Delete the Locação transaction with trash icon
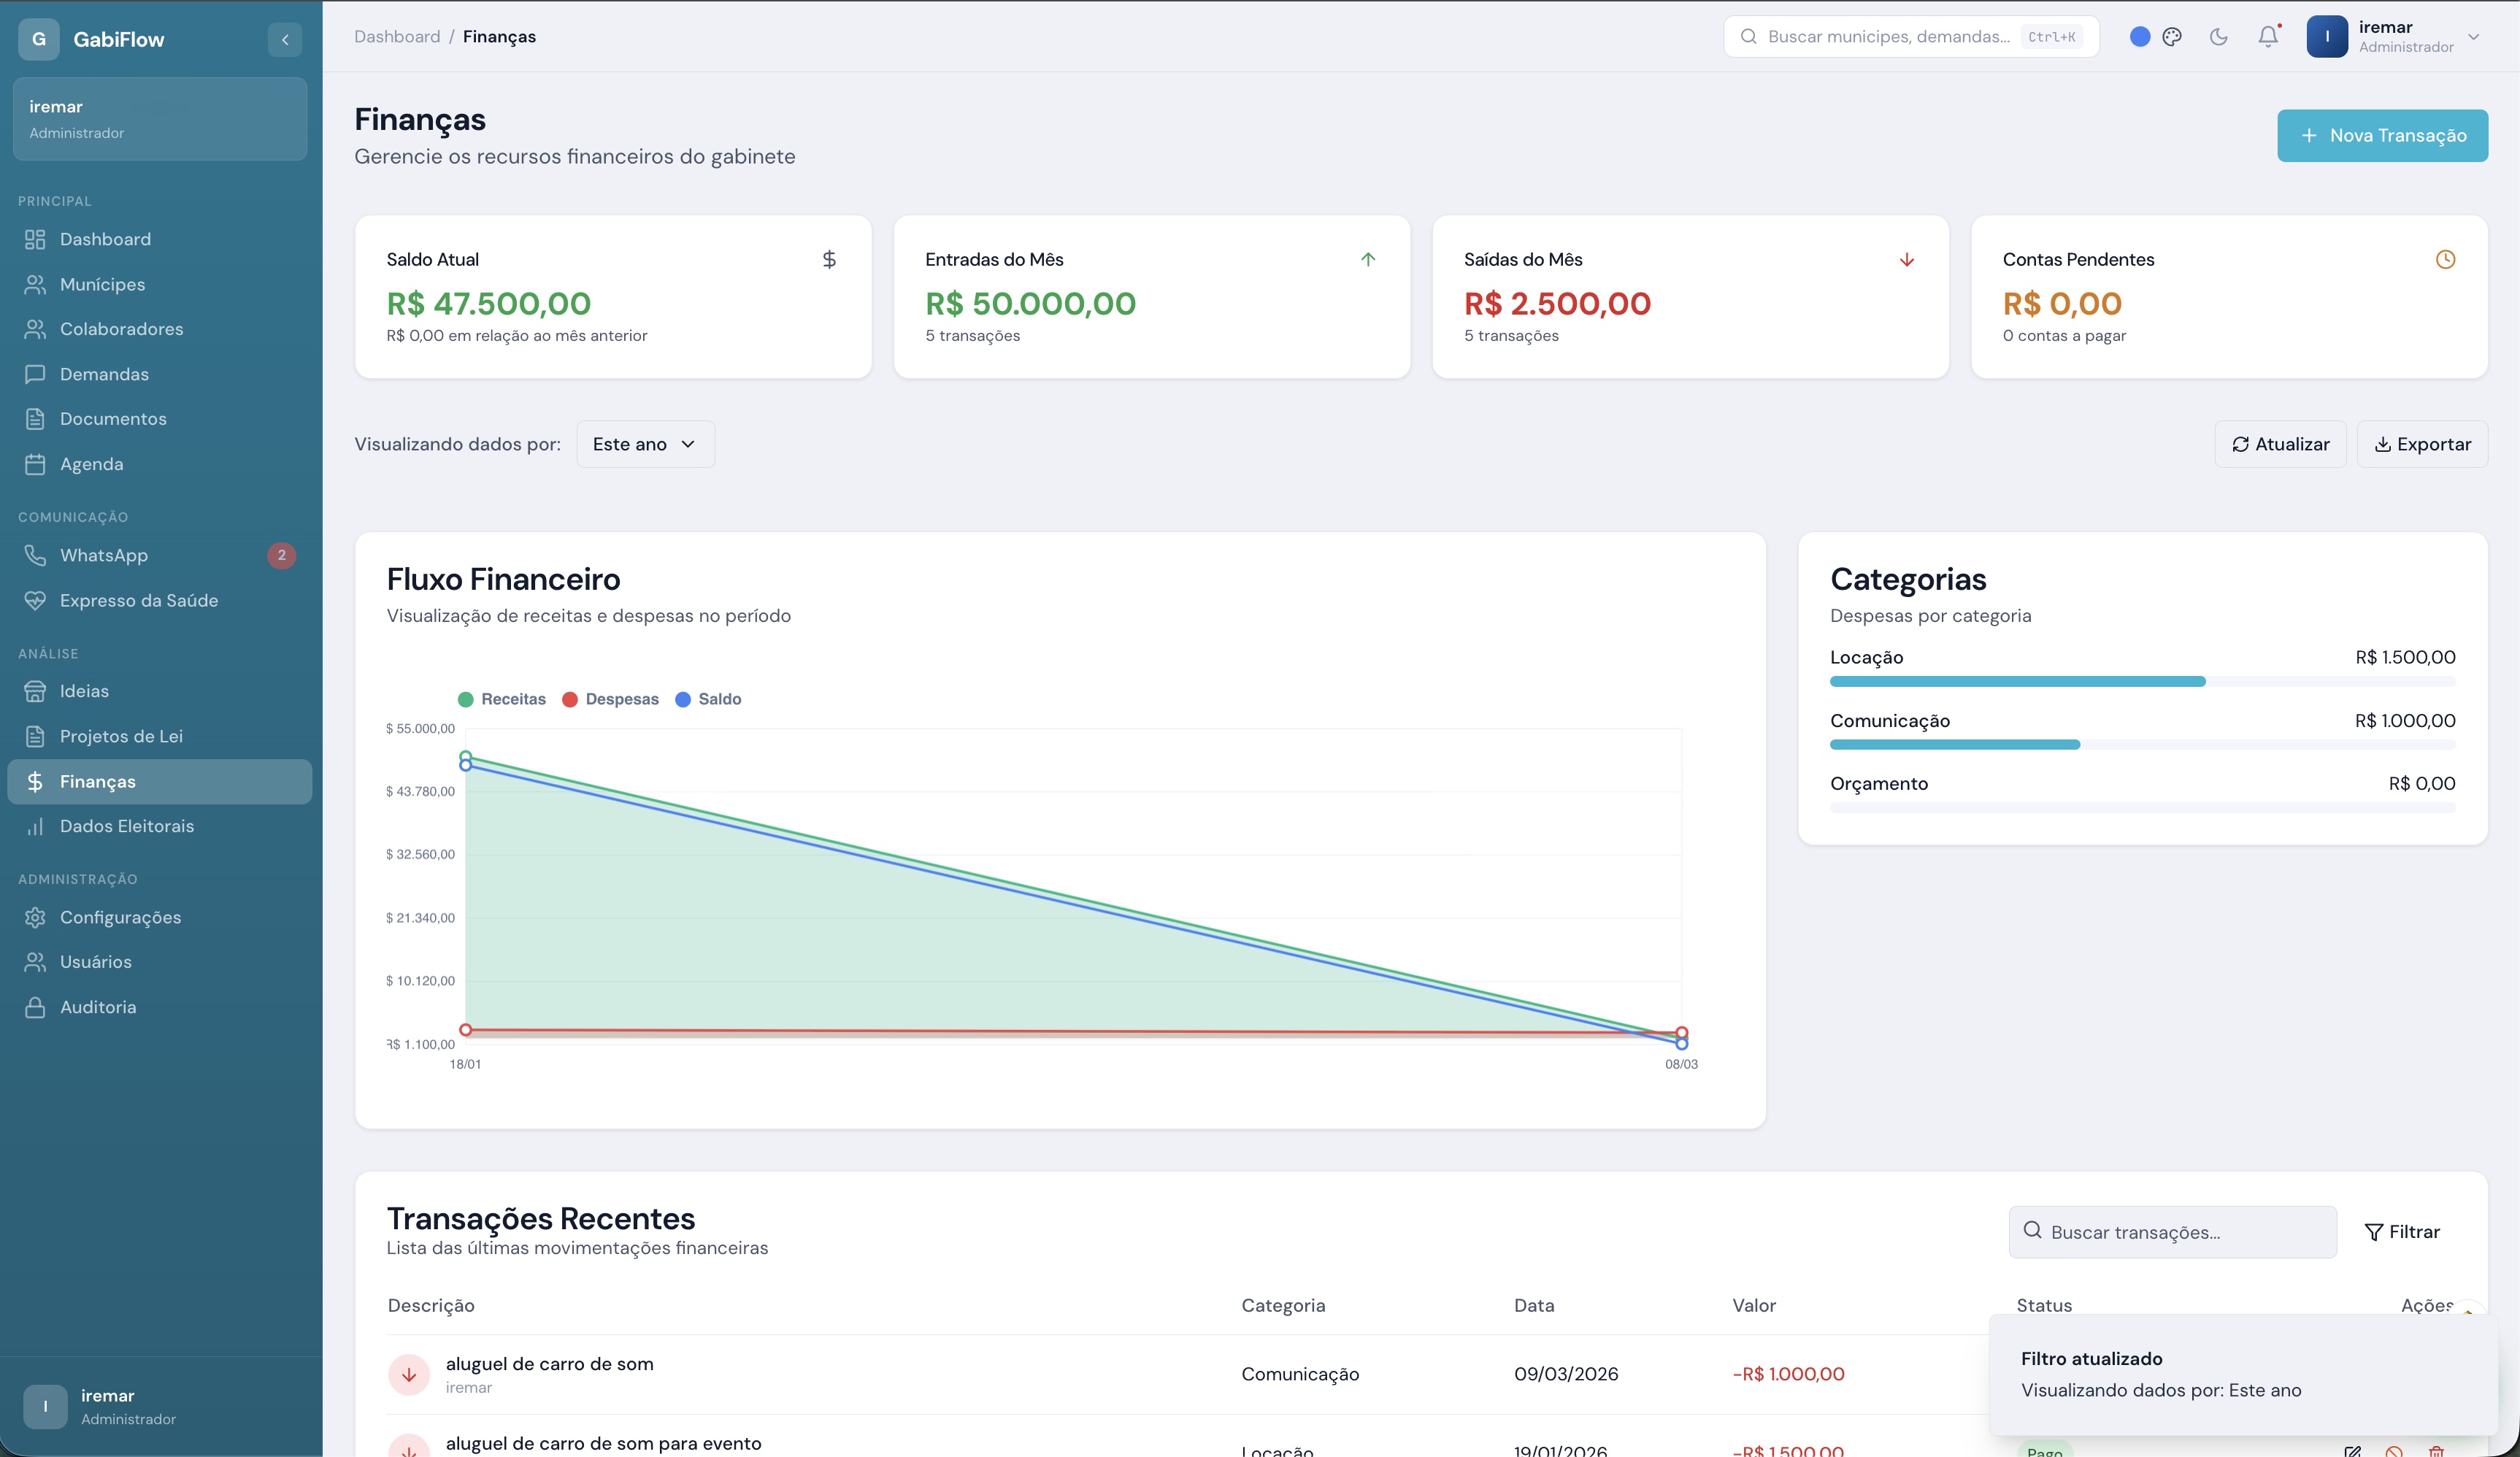Screen dimensions: 2520x1457 (x=2436, y=1451)
